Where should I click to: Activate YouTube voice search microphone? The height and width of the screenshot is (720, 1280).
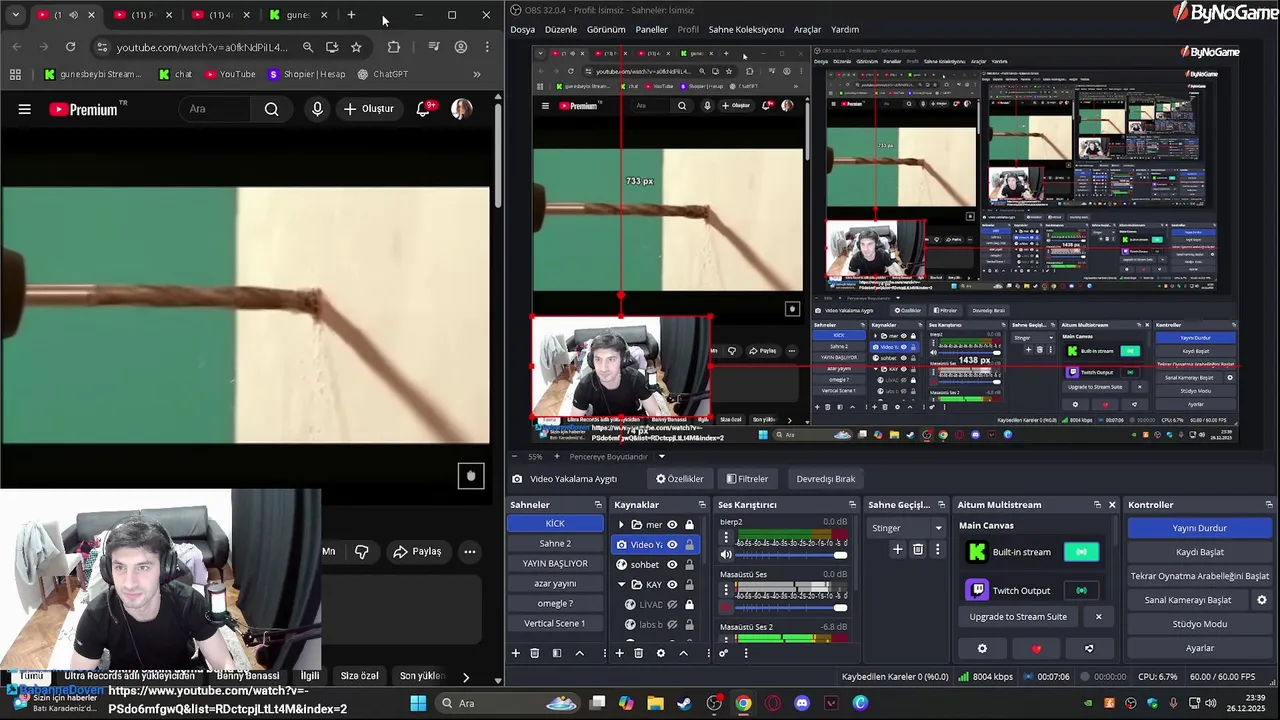click(x=317, y=109)
